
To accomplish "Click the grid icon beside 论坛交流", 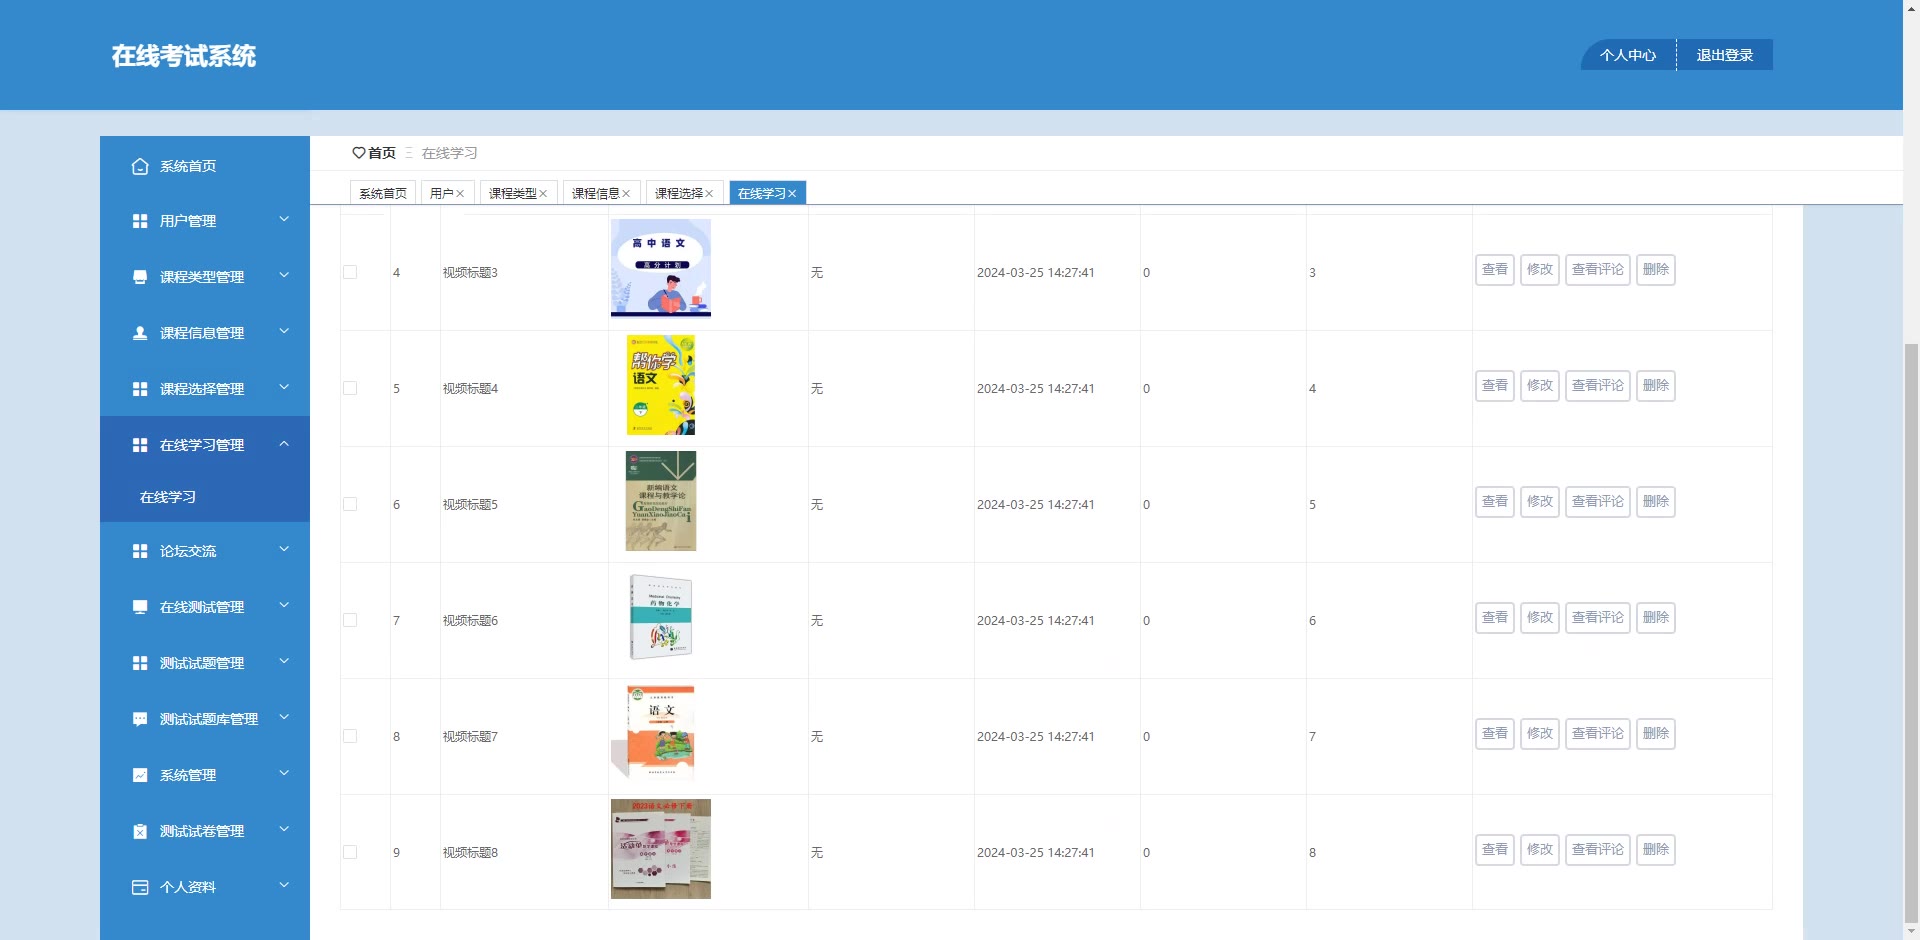I will pos(140,551).
